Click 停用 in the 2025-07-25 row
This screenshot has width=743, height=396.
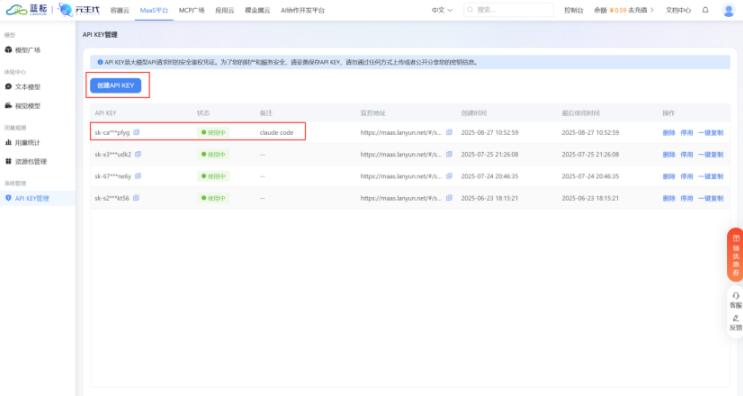coord(687,154)
